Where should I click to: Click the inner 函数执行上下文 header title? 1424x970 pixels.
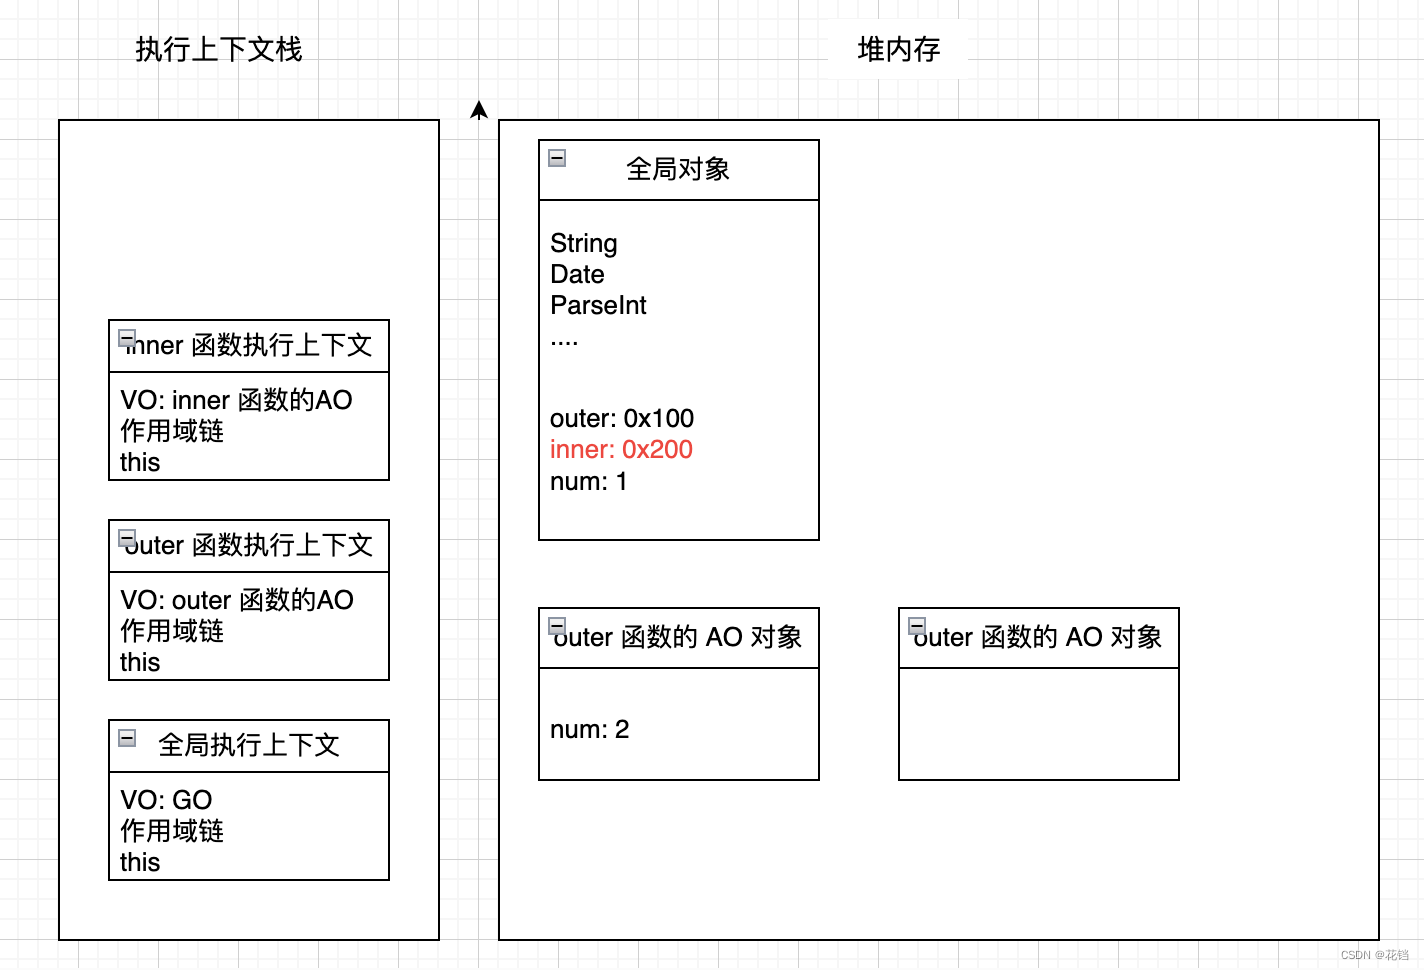249,345
